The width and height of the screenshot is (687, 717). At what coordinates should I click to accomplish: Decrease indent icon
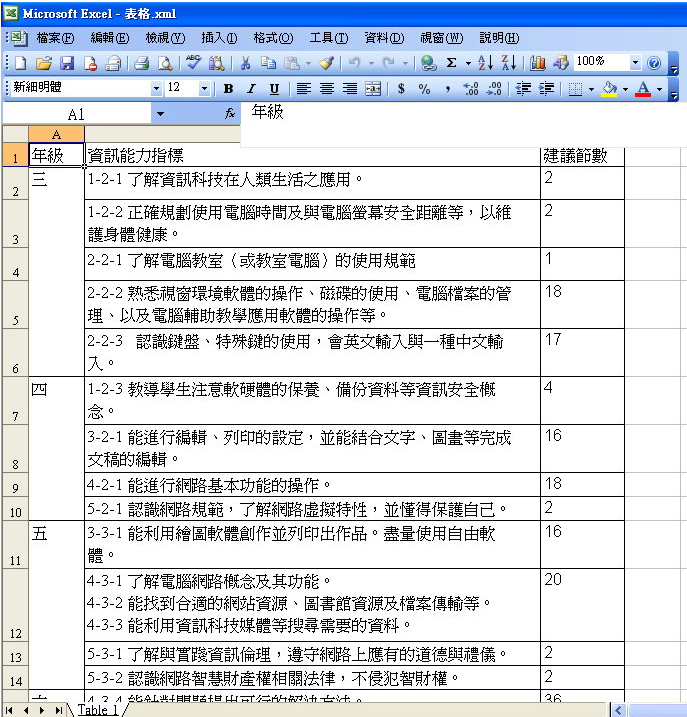point(523,88)
